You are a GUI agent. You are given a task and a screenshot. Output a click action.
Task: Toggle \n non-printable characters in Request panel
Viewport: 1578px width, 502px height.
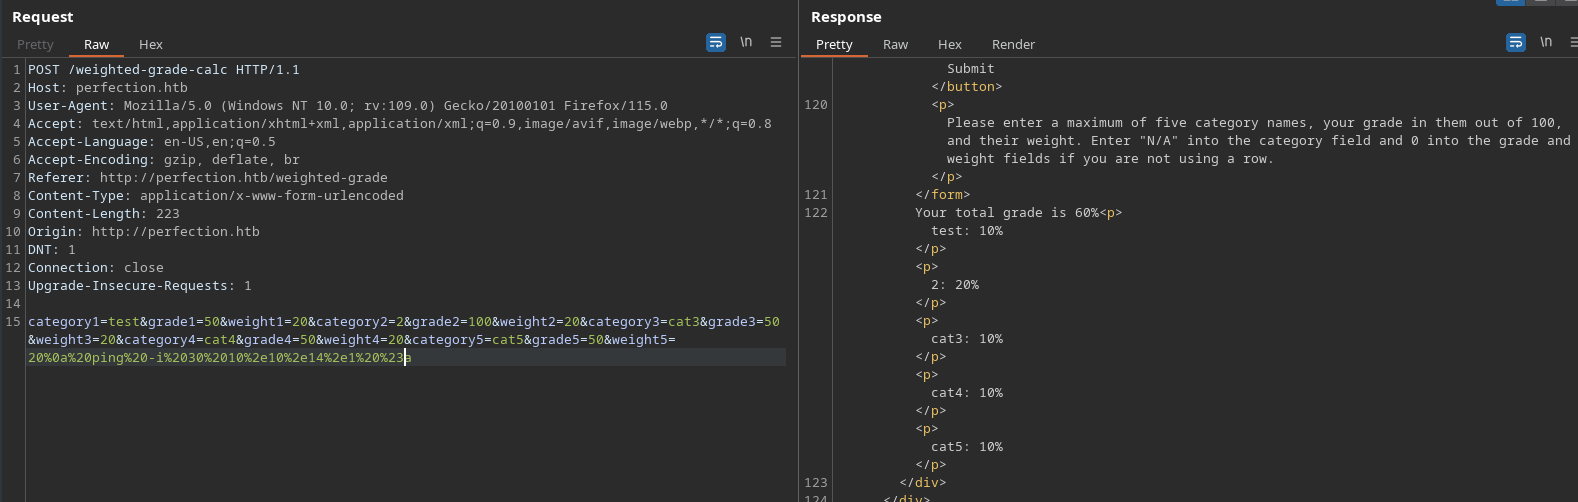coord(746,42)
